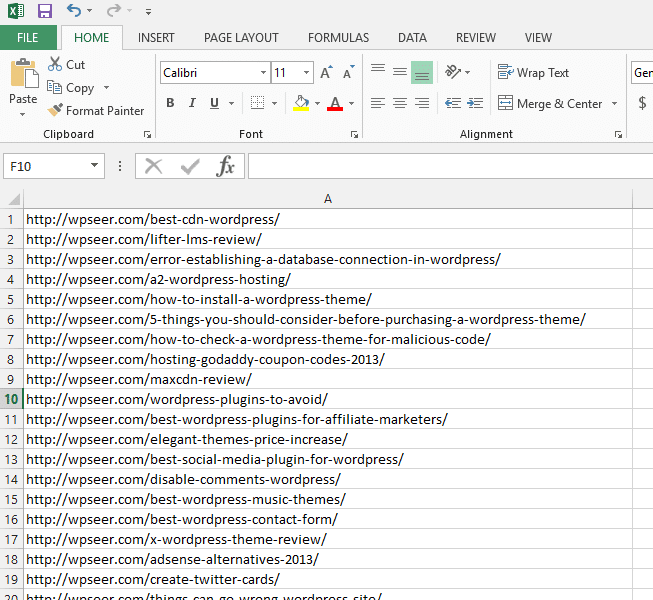Click the Cancel X icon in formula bar

click(154, 166)
